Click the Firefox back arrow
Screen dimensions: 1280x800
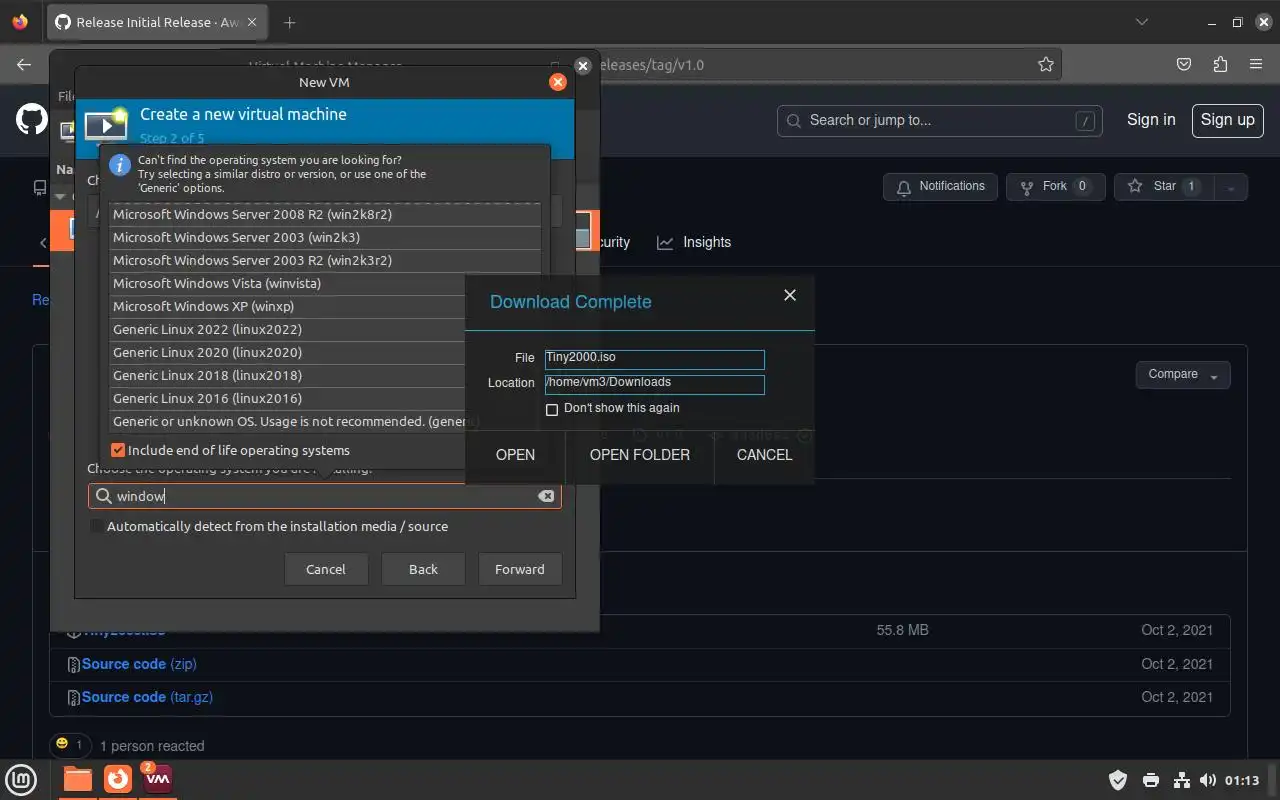pos(25,64)
